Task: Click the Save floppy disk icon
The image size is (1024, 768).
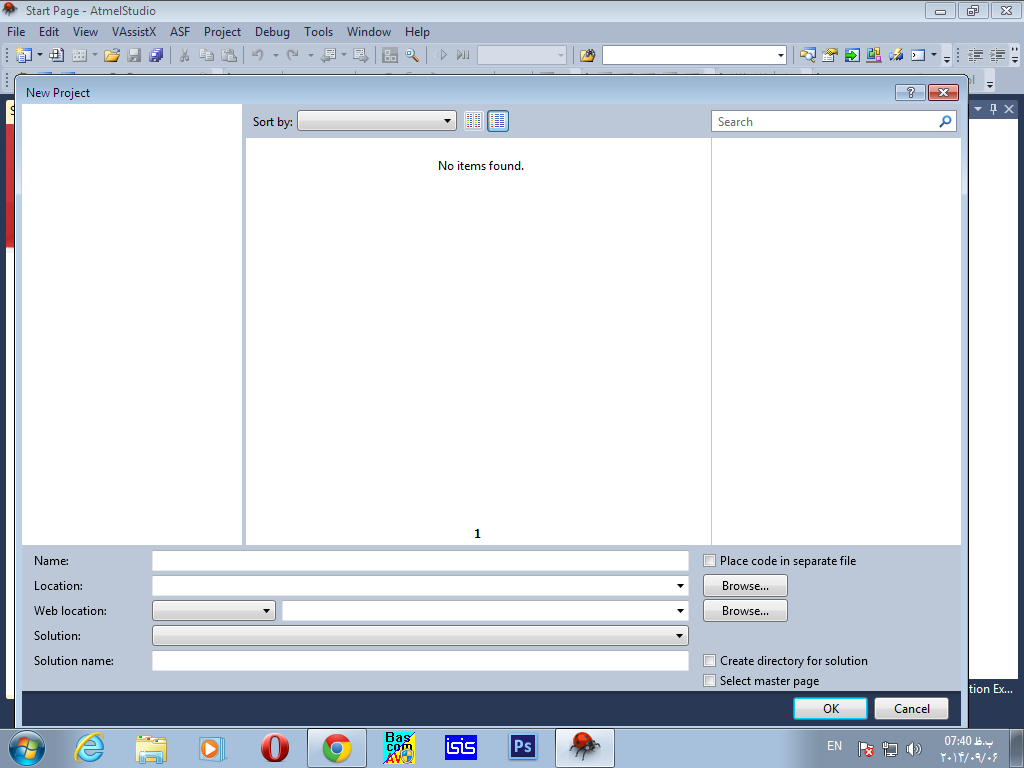Action: pos(134,56)
